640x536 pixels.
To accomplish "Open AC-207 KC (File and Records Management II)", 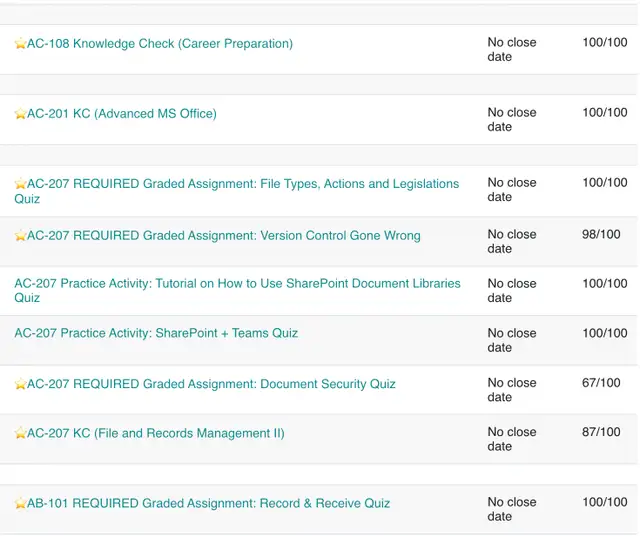I will coord(156,433).
